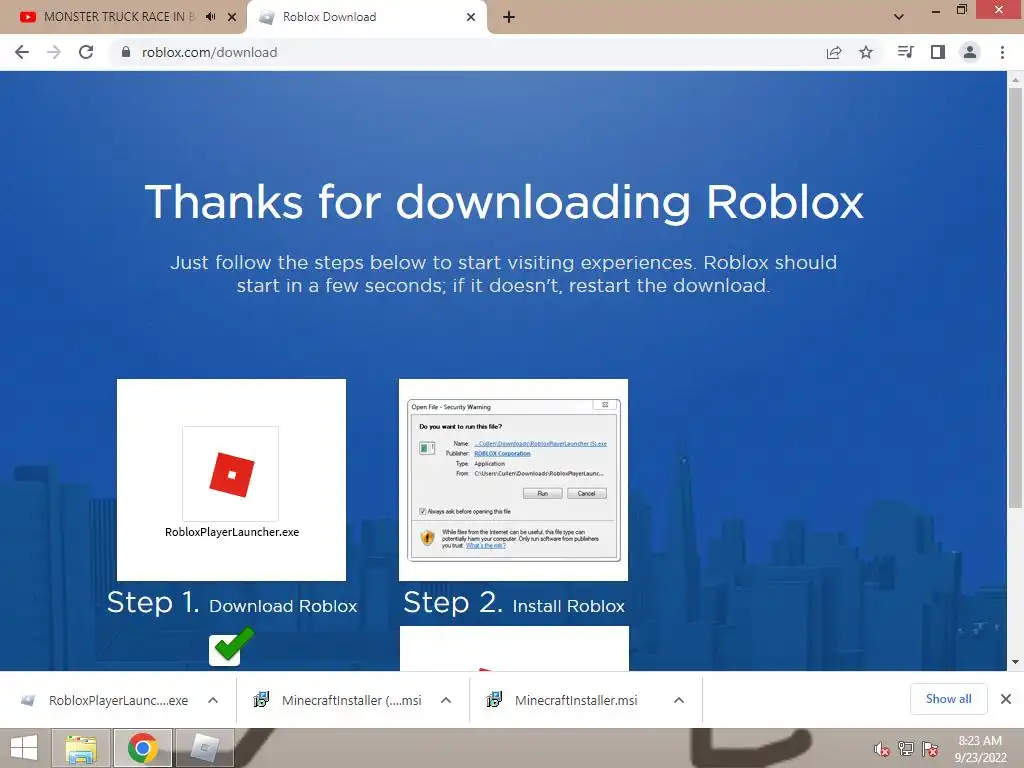Click Thanks for downloading Roblox heading
Viewport: 1024px width, 768px height.
pos(504,202)
